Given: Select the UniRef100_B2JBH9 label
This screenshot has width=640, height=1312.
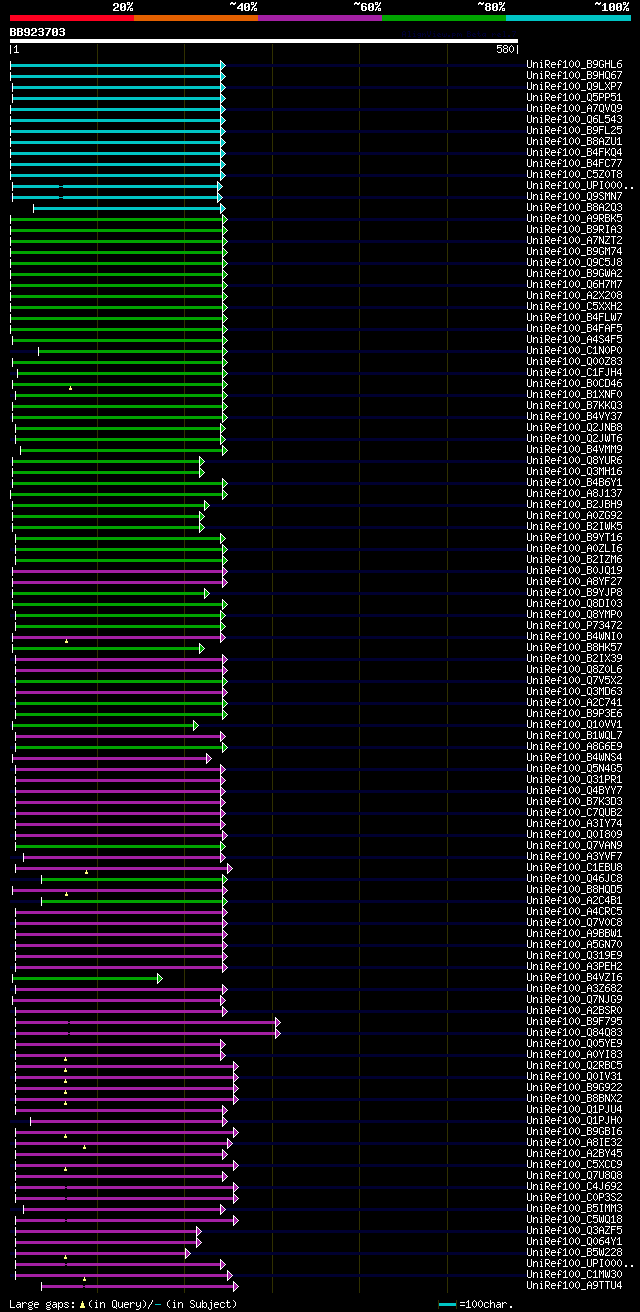Looking at the screenshot, I should pyautogui.click(x=574, y=504).
